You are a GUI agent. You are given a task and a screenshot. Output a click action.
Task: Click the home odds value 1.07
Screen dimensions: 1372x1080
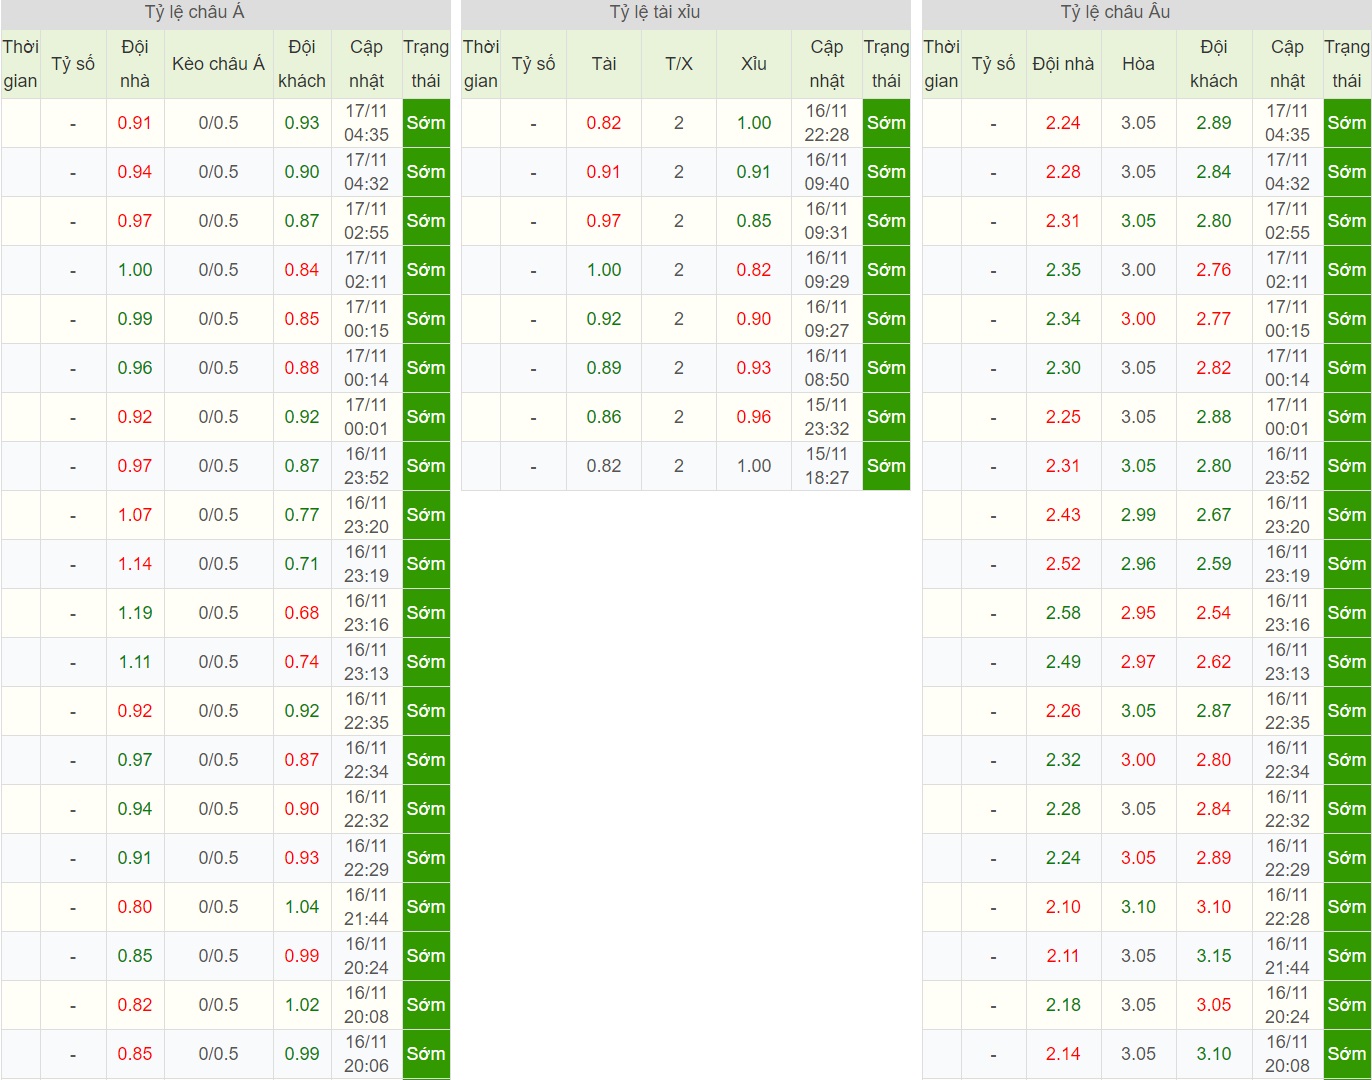(x=135, y=515)
